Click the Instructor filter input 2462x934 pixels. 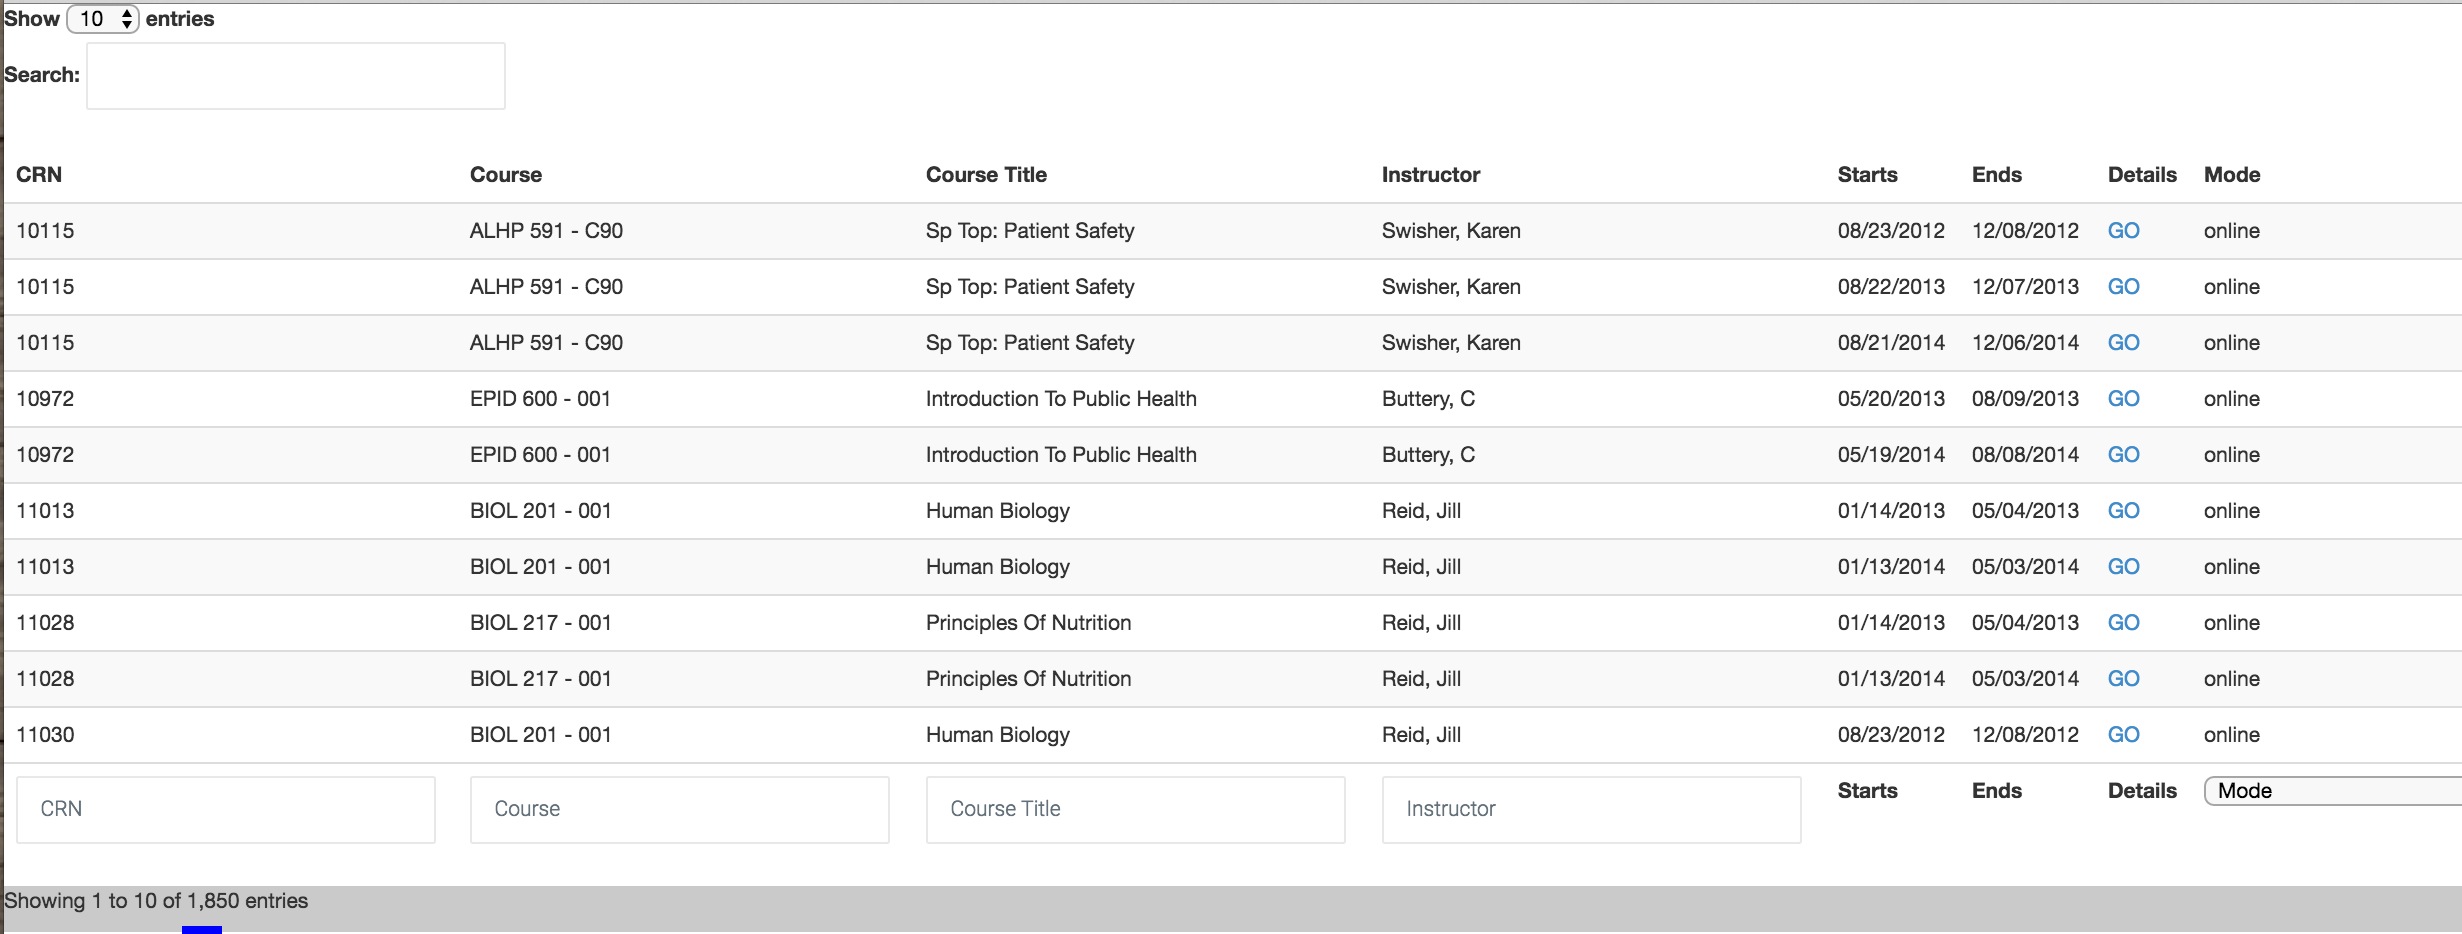coord(1591,809)
